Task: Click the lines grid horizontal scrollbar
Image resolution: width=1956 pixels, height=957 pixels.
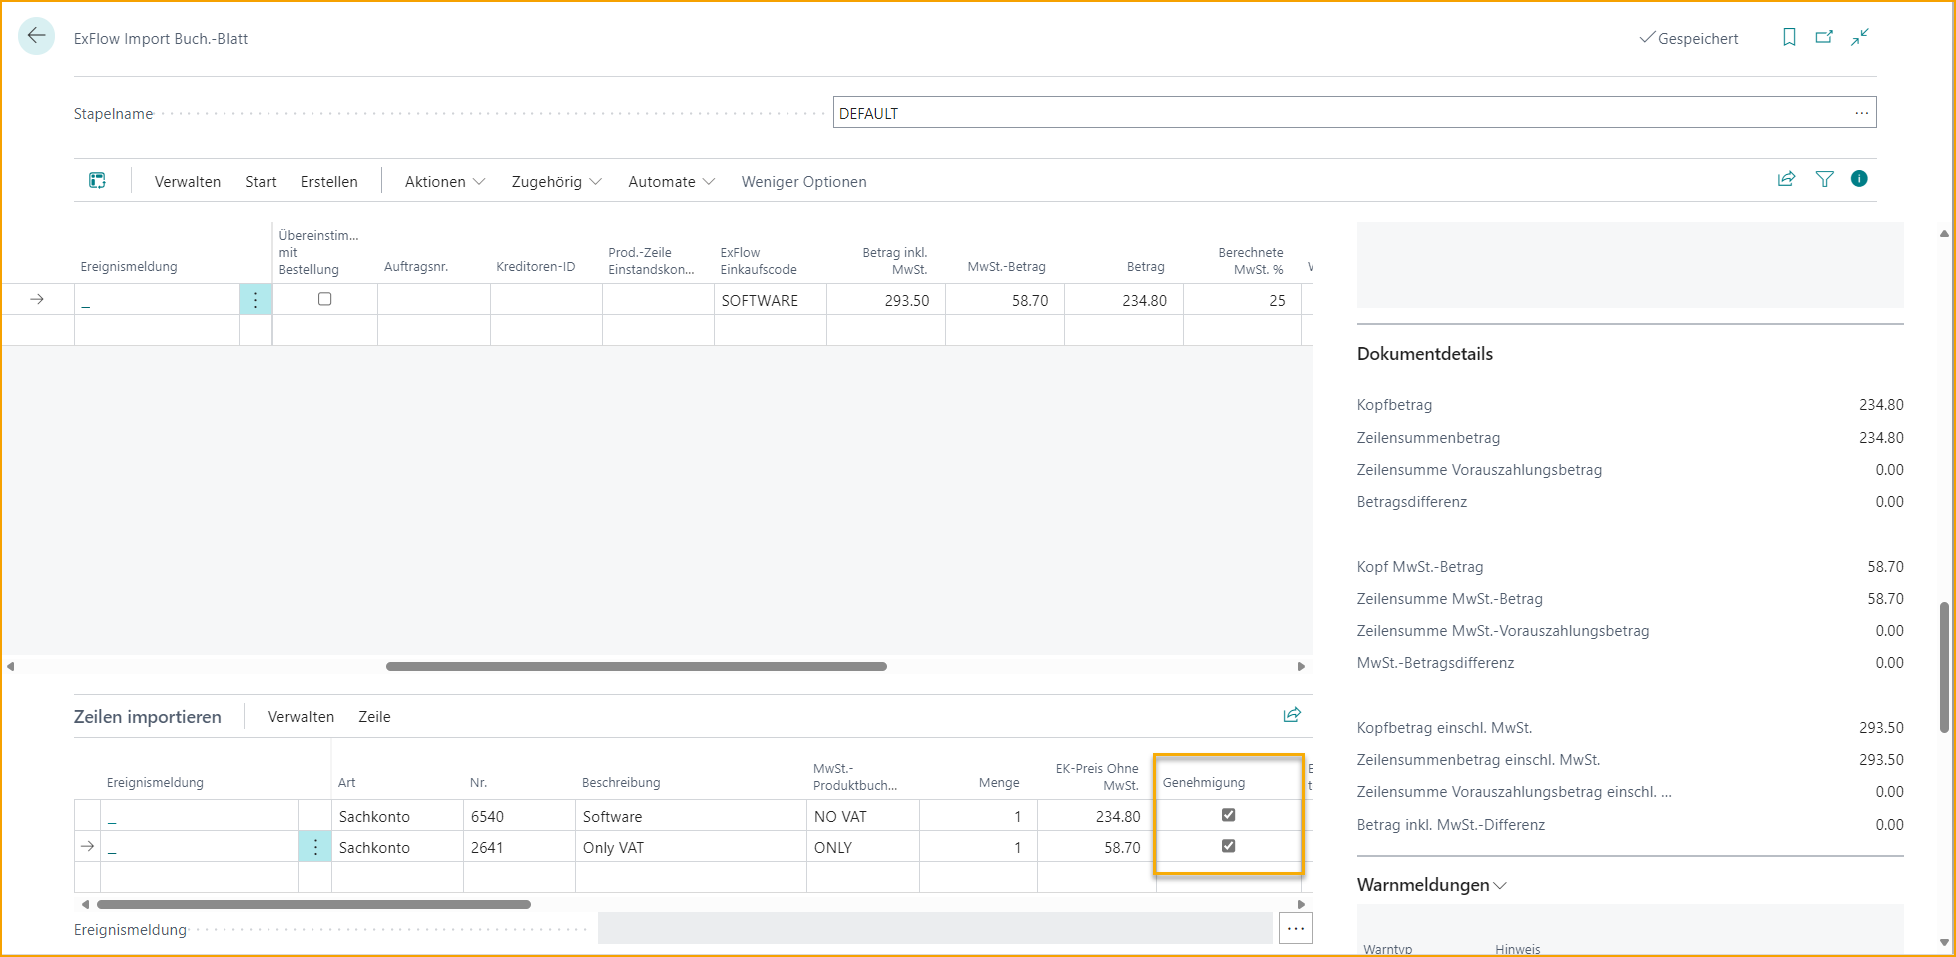Action: pyautogui.click(x=313, y=904)
